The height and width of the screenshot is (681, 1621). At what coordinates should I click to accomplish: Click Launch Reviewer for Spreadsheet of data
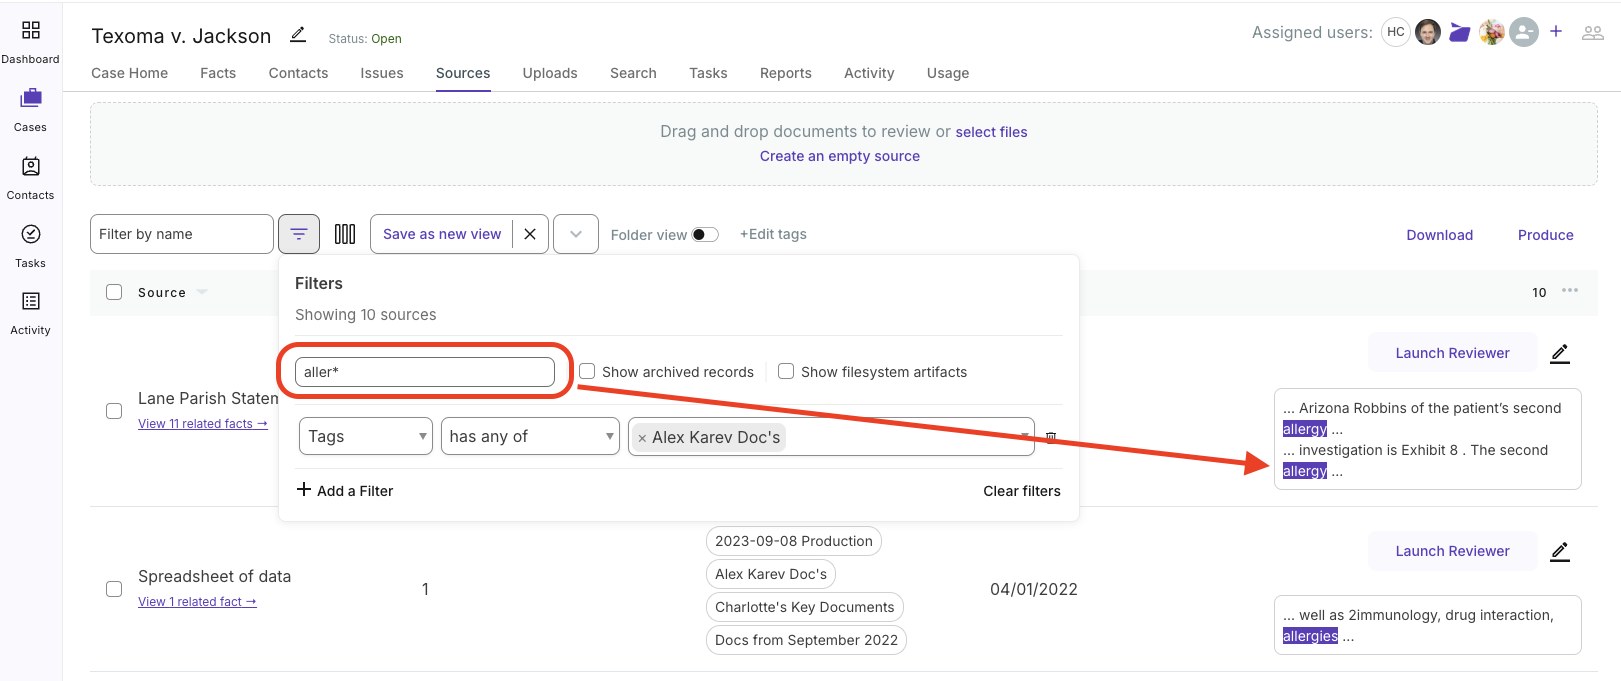[1452, 551]
